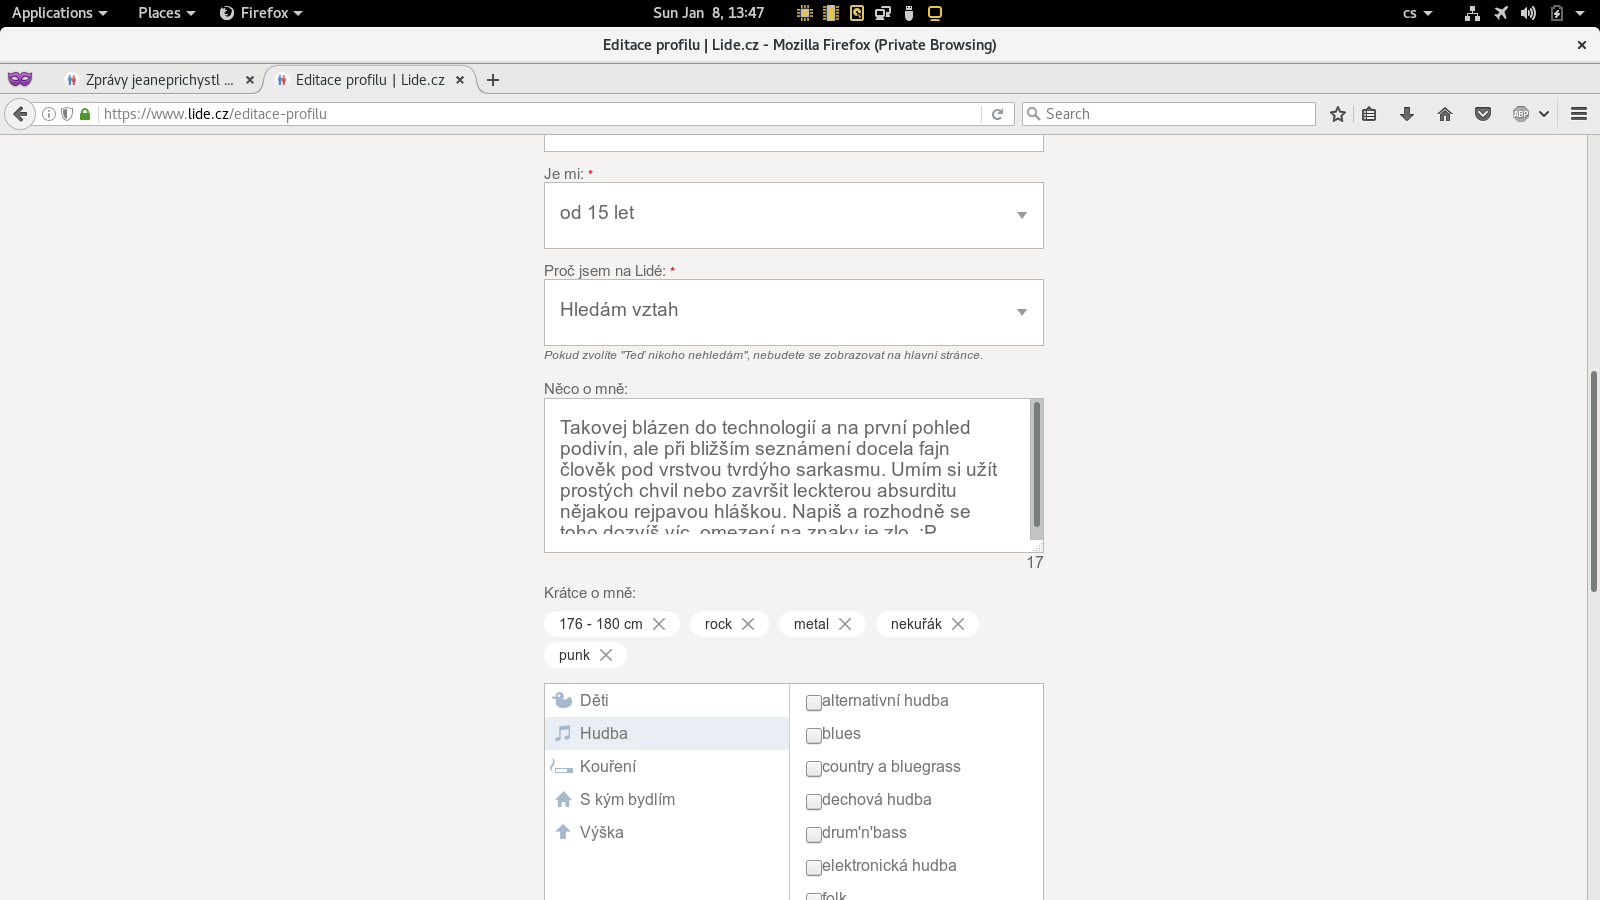Show site information via the info icon

(x=48, y=114)
